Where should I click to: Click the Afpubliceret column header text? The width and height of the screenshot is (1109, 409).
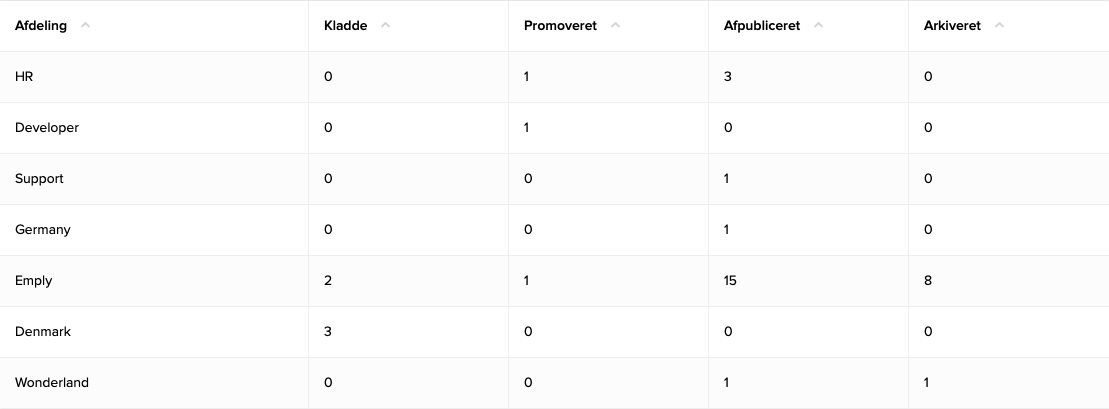point(762,26)
